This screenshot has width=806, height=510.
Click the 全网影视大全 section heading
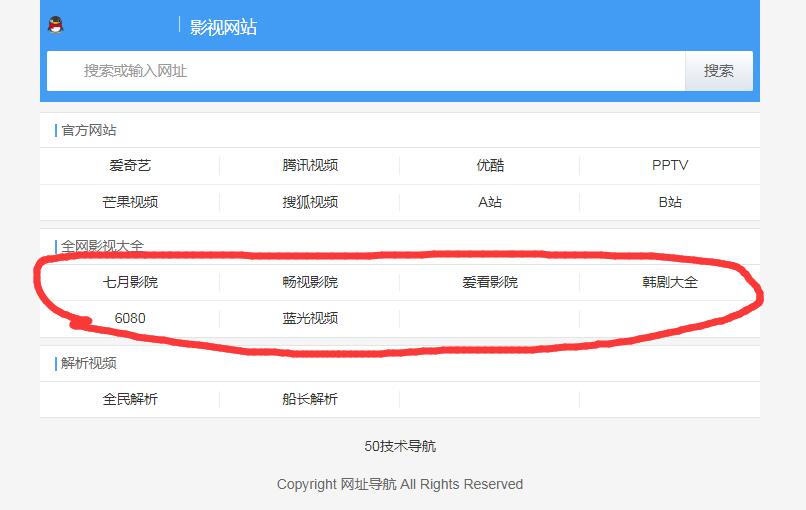coord(102,246)
